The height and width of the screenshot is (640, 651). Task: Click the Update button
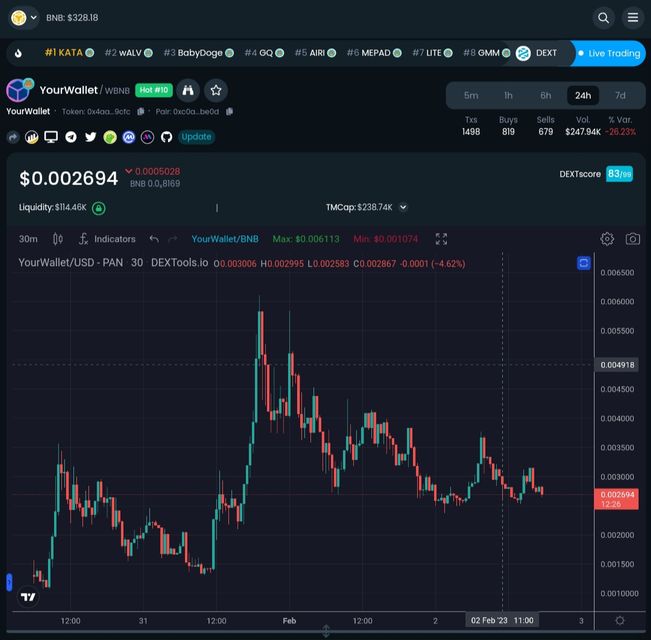click(x=196, y=137)
